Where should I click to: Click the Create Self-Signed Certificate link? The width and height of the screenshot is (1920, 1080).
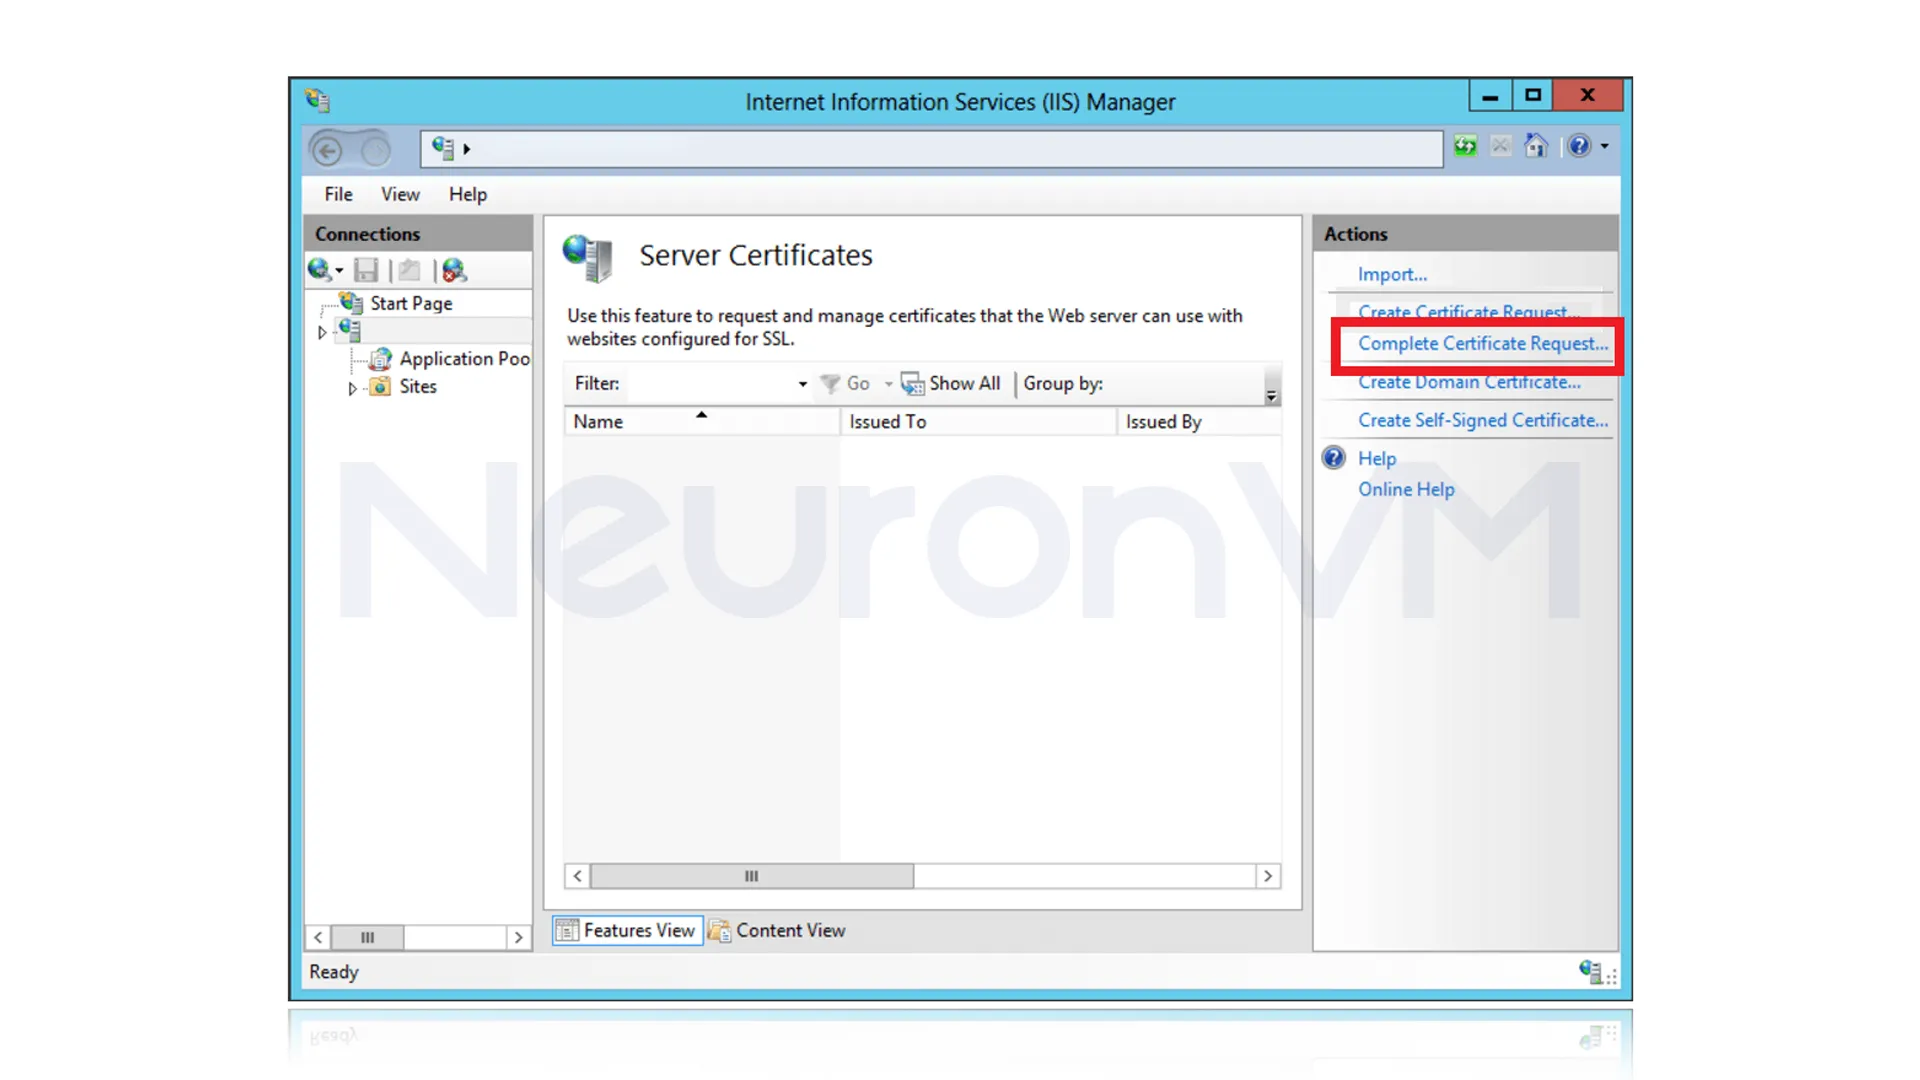(x=1482, y=420)
